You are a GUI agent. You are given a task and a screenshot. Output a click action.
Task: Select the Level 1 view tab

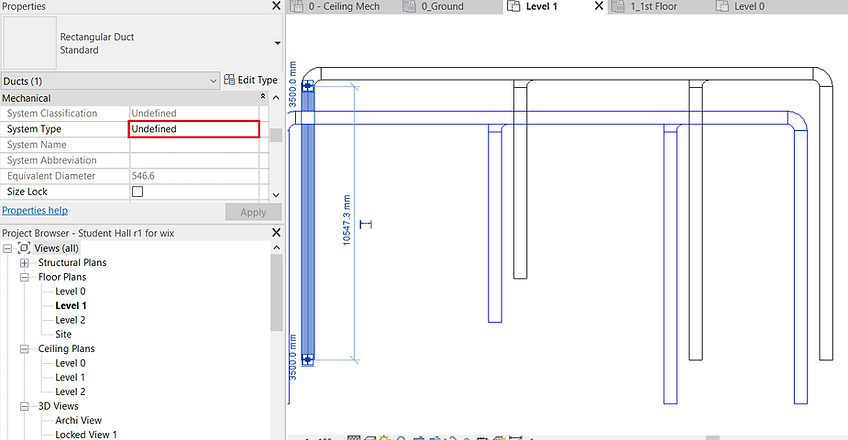click(541, 6)
